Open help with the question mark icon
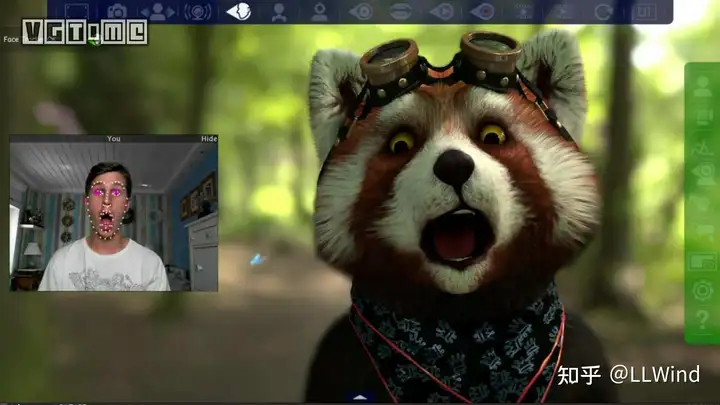 [703, 320]
